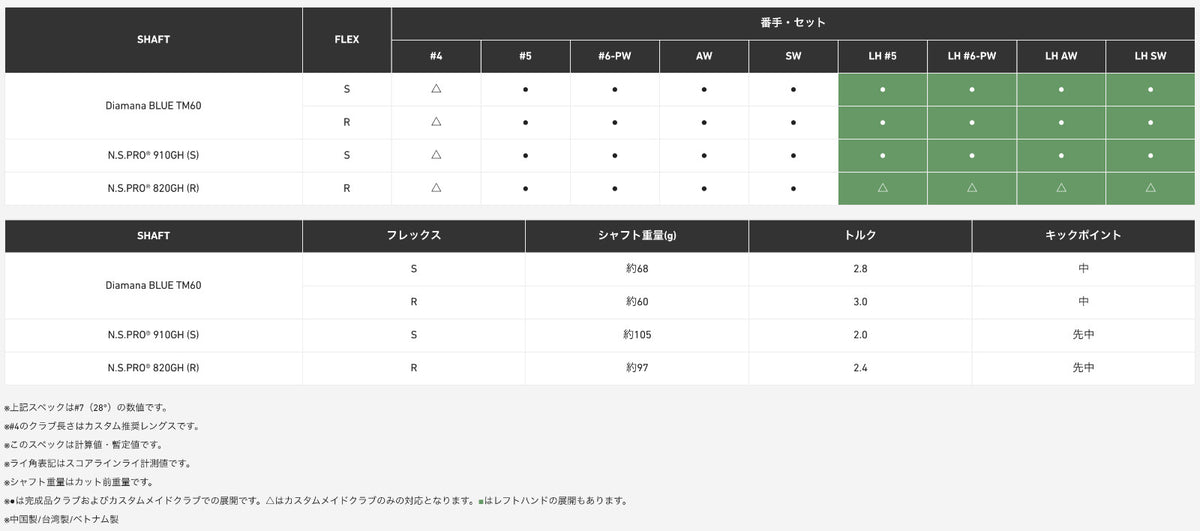
Task: Select the FLEX column header
Action: point(347,40)
